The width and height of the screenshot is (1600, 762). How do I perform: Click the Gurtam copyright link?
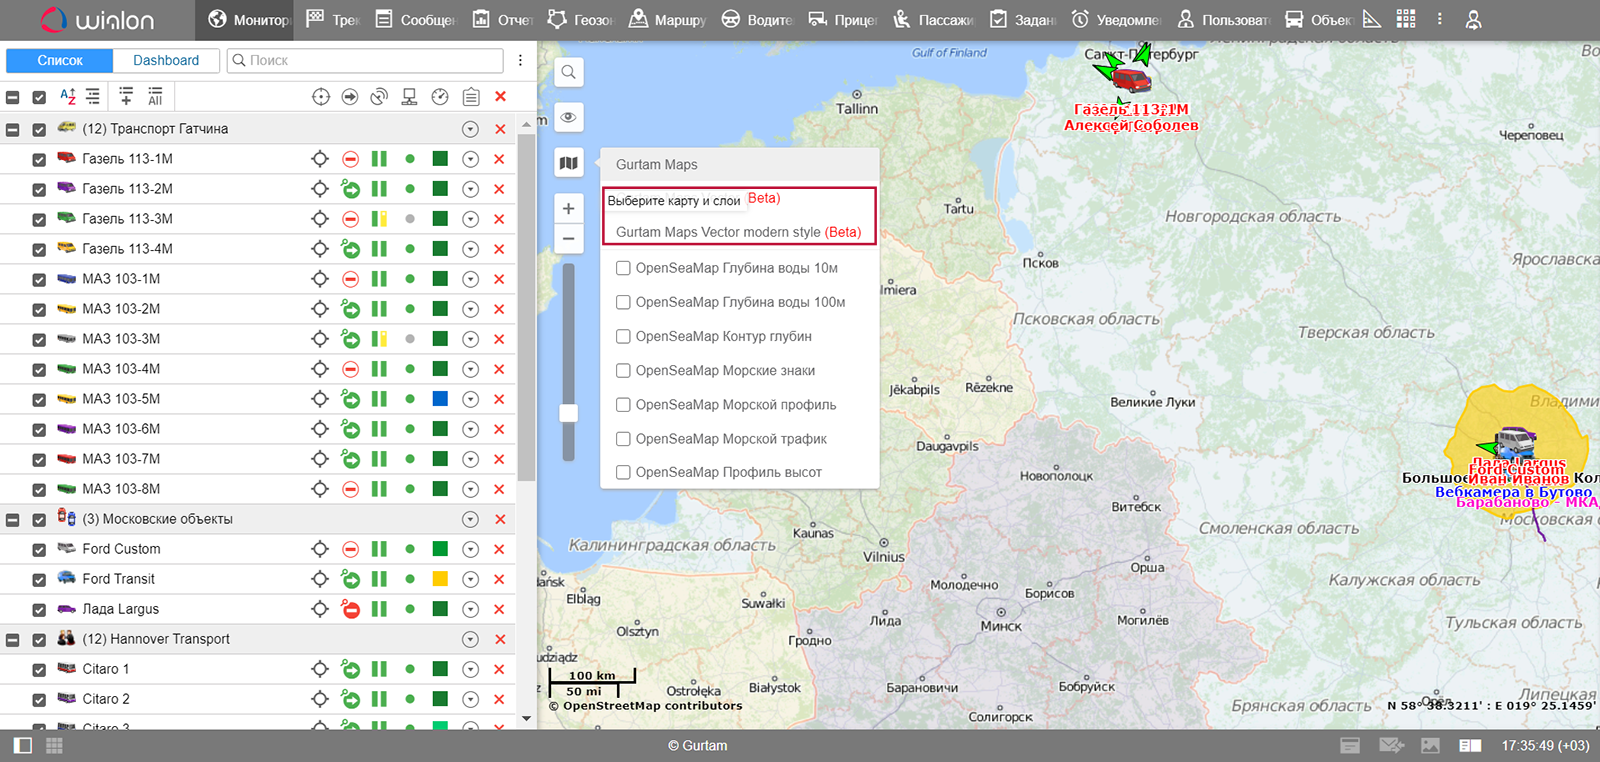click(x=697, y=746)
